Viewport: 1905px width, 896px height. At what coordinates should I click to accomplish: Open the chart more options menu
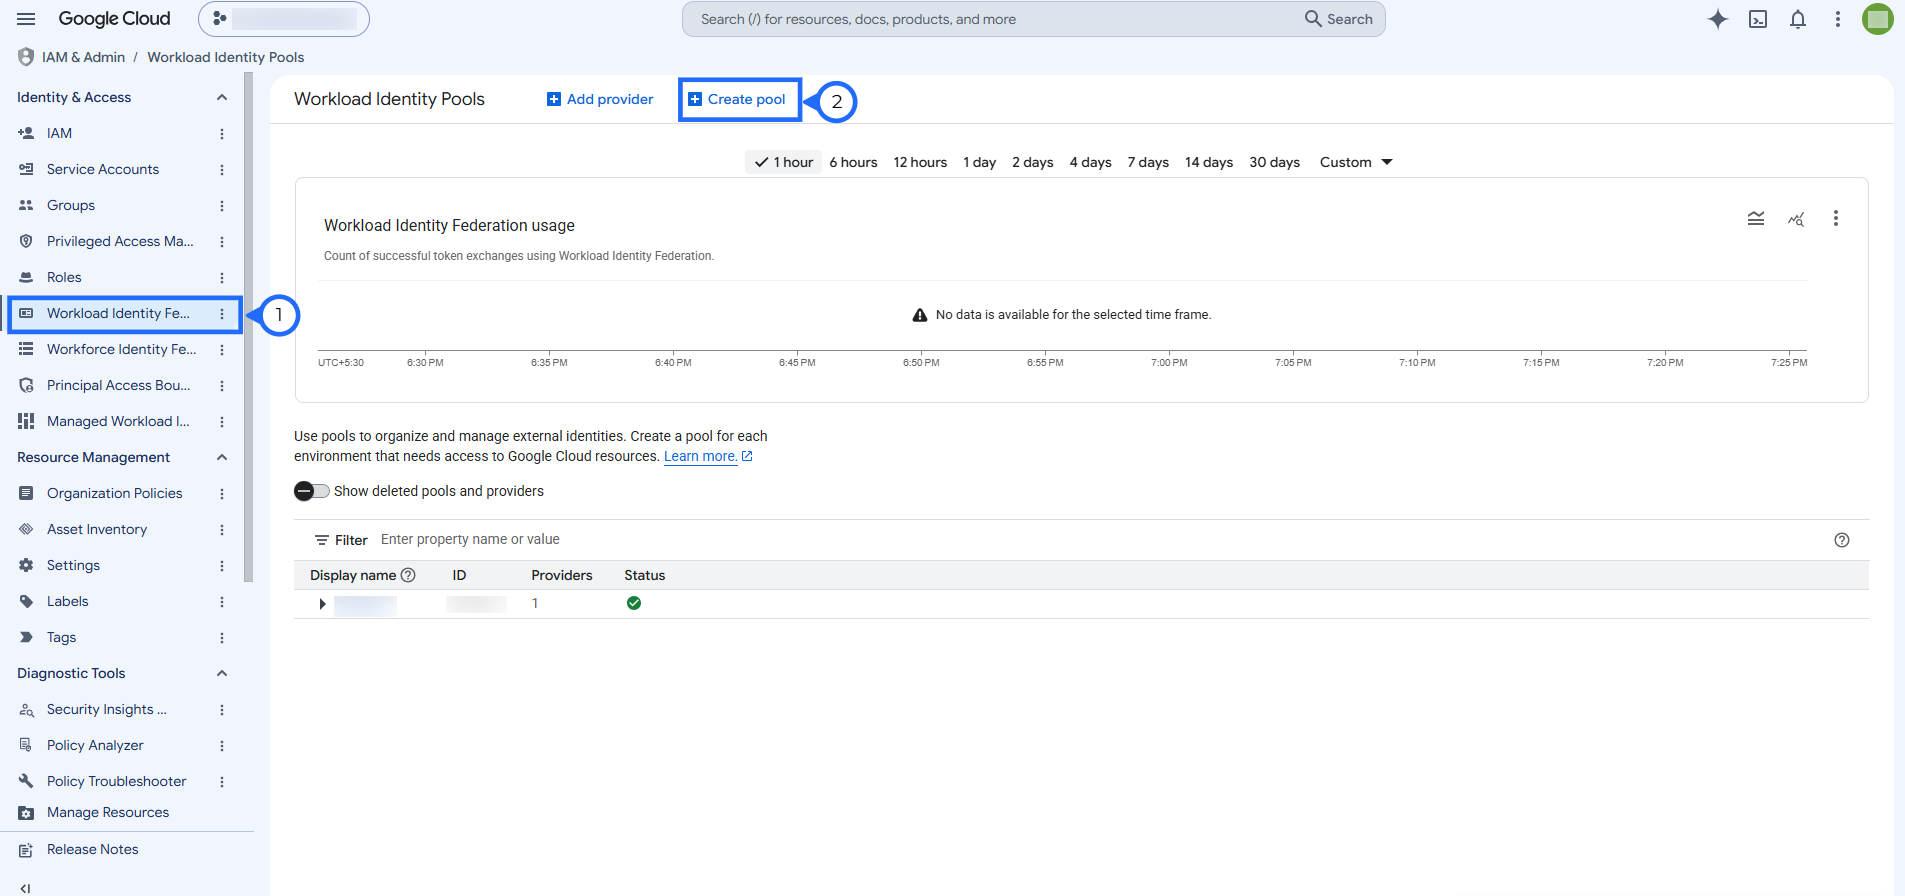tap(1836, 218)
